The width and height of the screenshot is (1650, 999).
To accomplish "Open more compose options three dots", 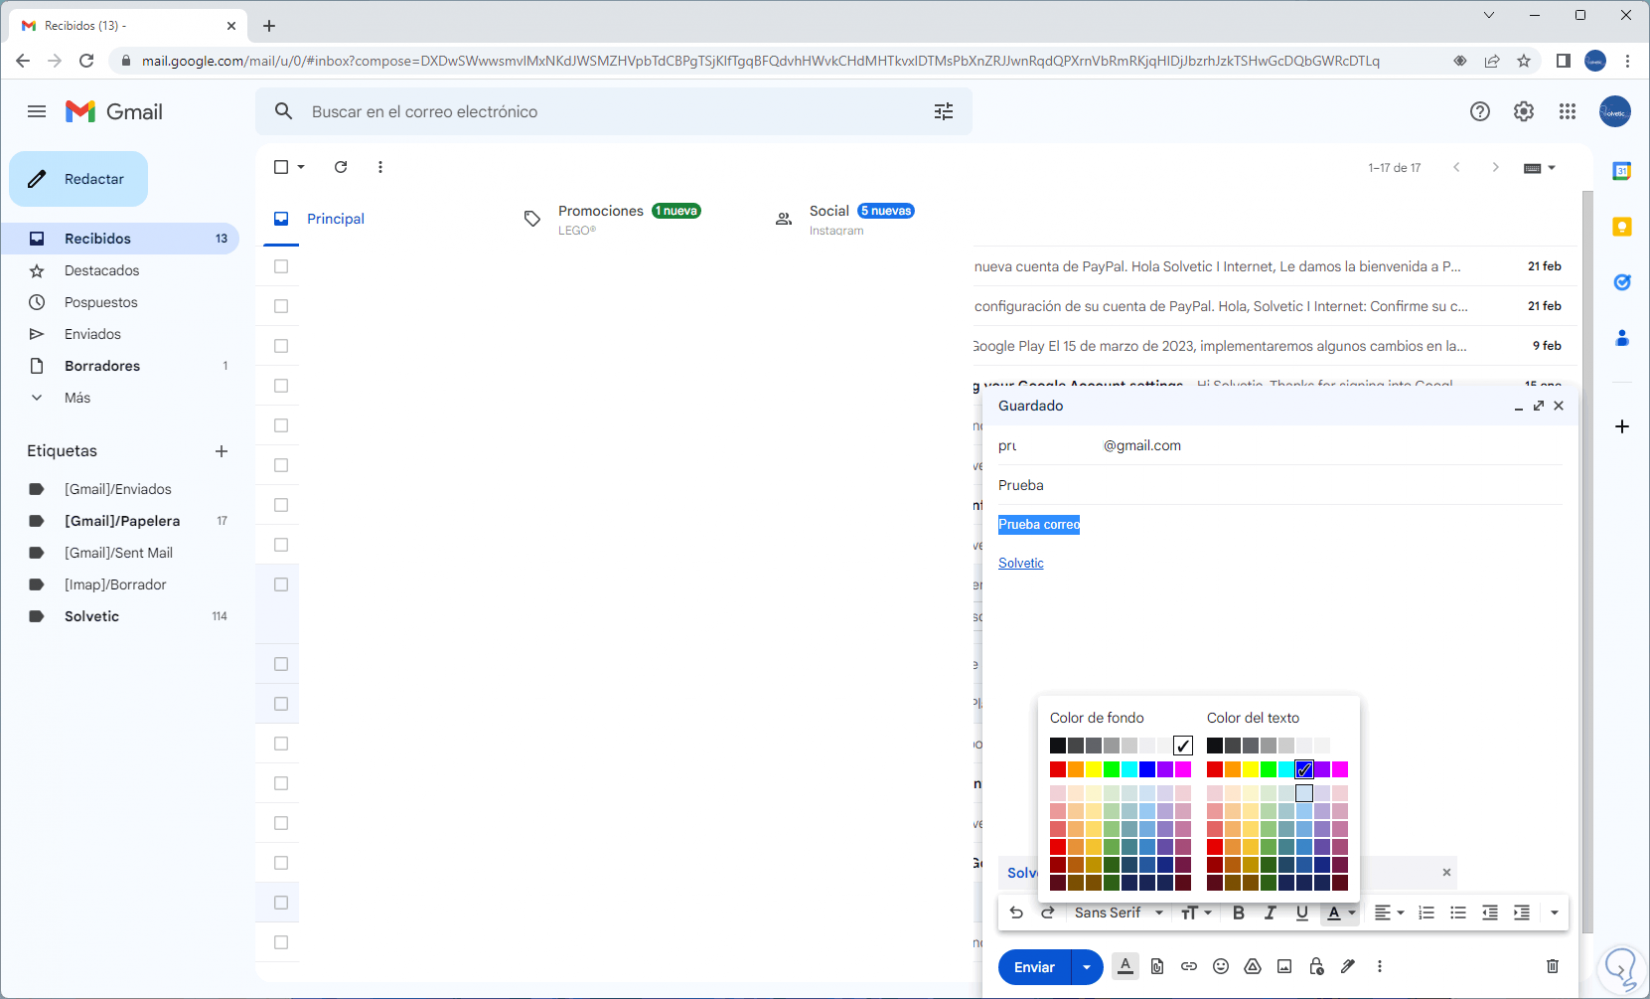I will tap(1380, 966).
